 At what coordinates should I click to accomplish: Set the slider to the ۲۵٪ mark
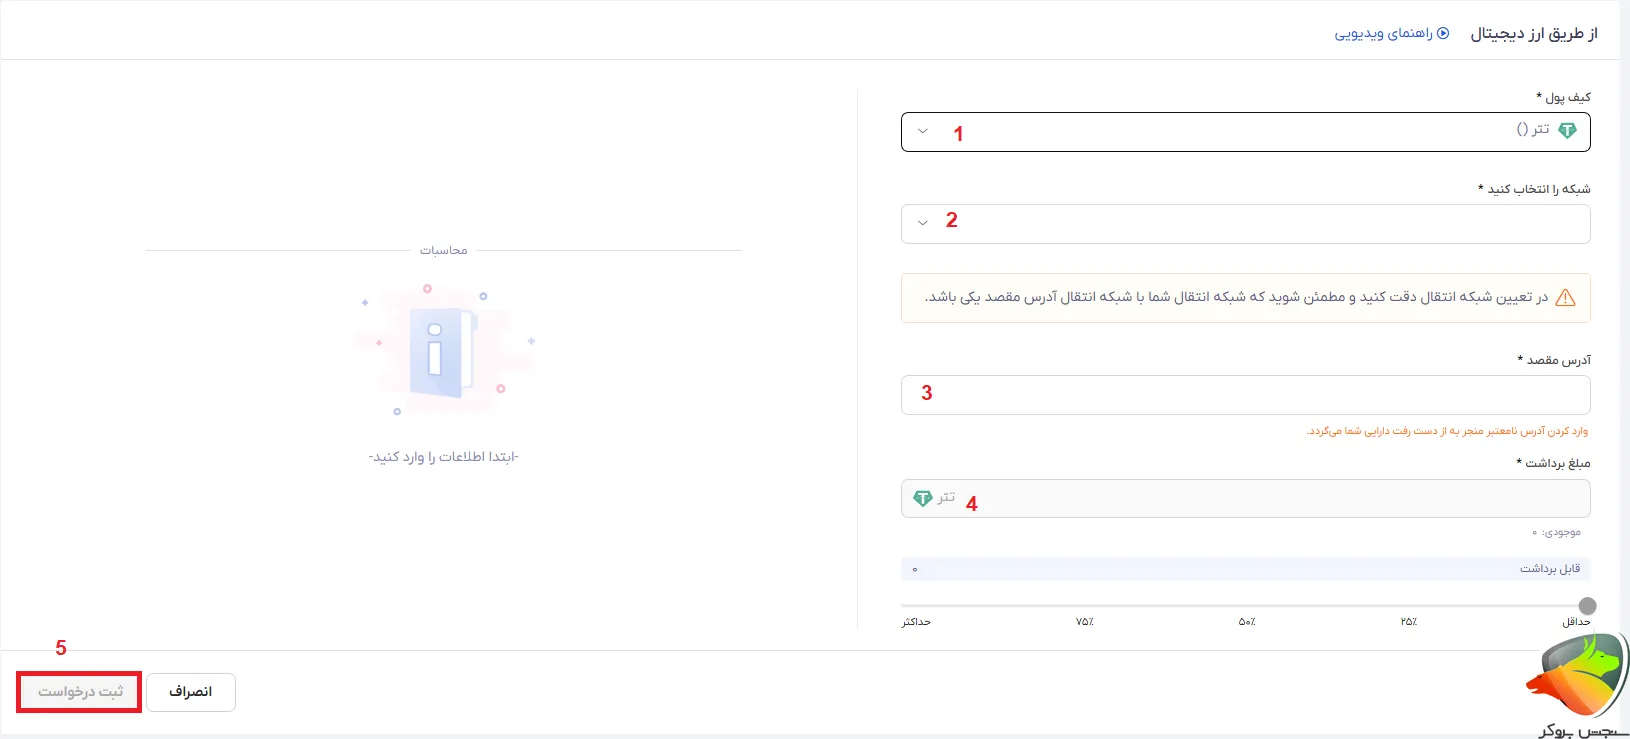click(1409, 622)
